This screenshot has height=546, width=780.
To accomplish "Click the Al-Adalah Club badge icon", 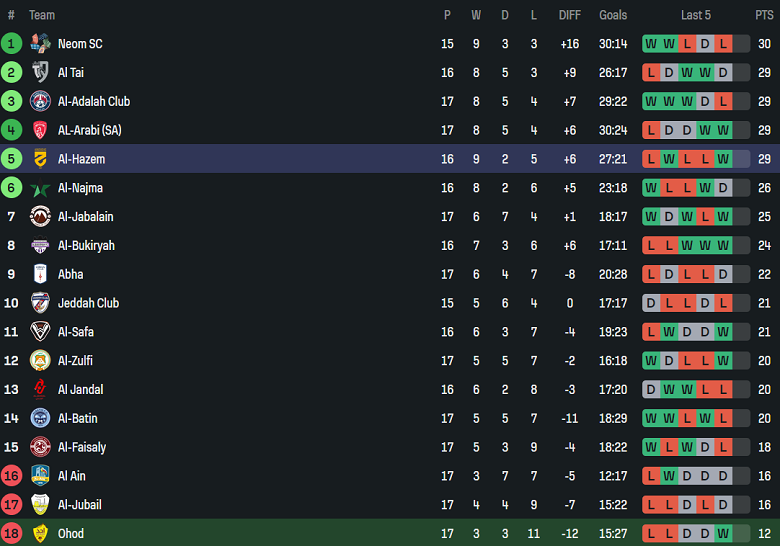I will pyautogui.click(x=40, y=101).
